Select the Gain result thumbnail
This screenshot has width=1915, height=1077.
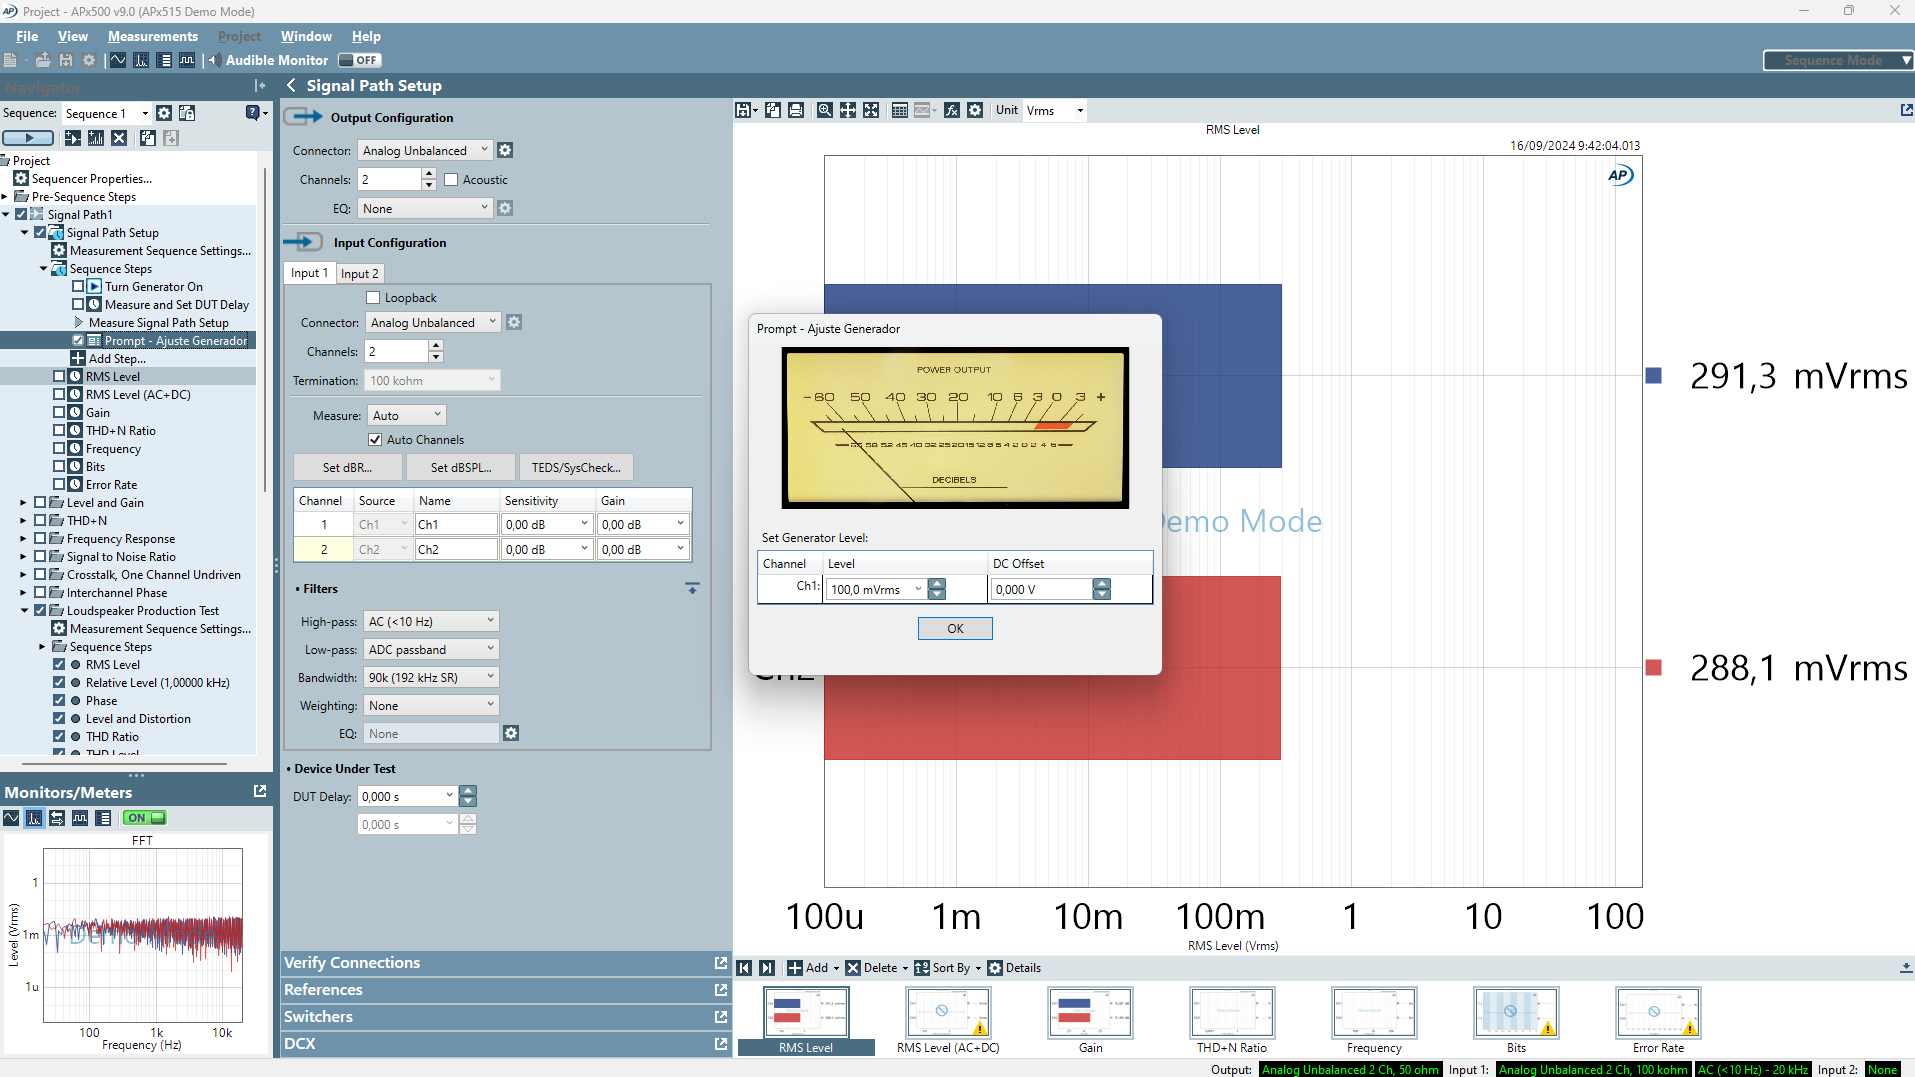click(x=1090, y=1021)
